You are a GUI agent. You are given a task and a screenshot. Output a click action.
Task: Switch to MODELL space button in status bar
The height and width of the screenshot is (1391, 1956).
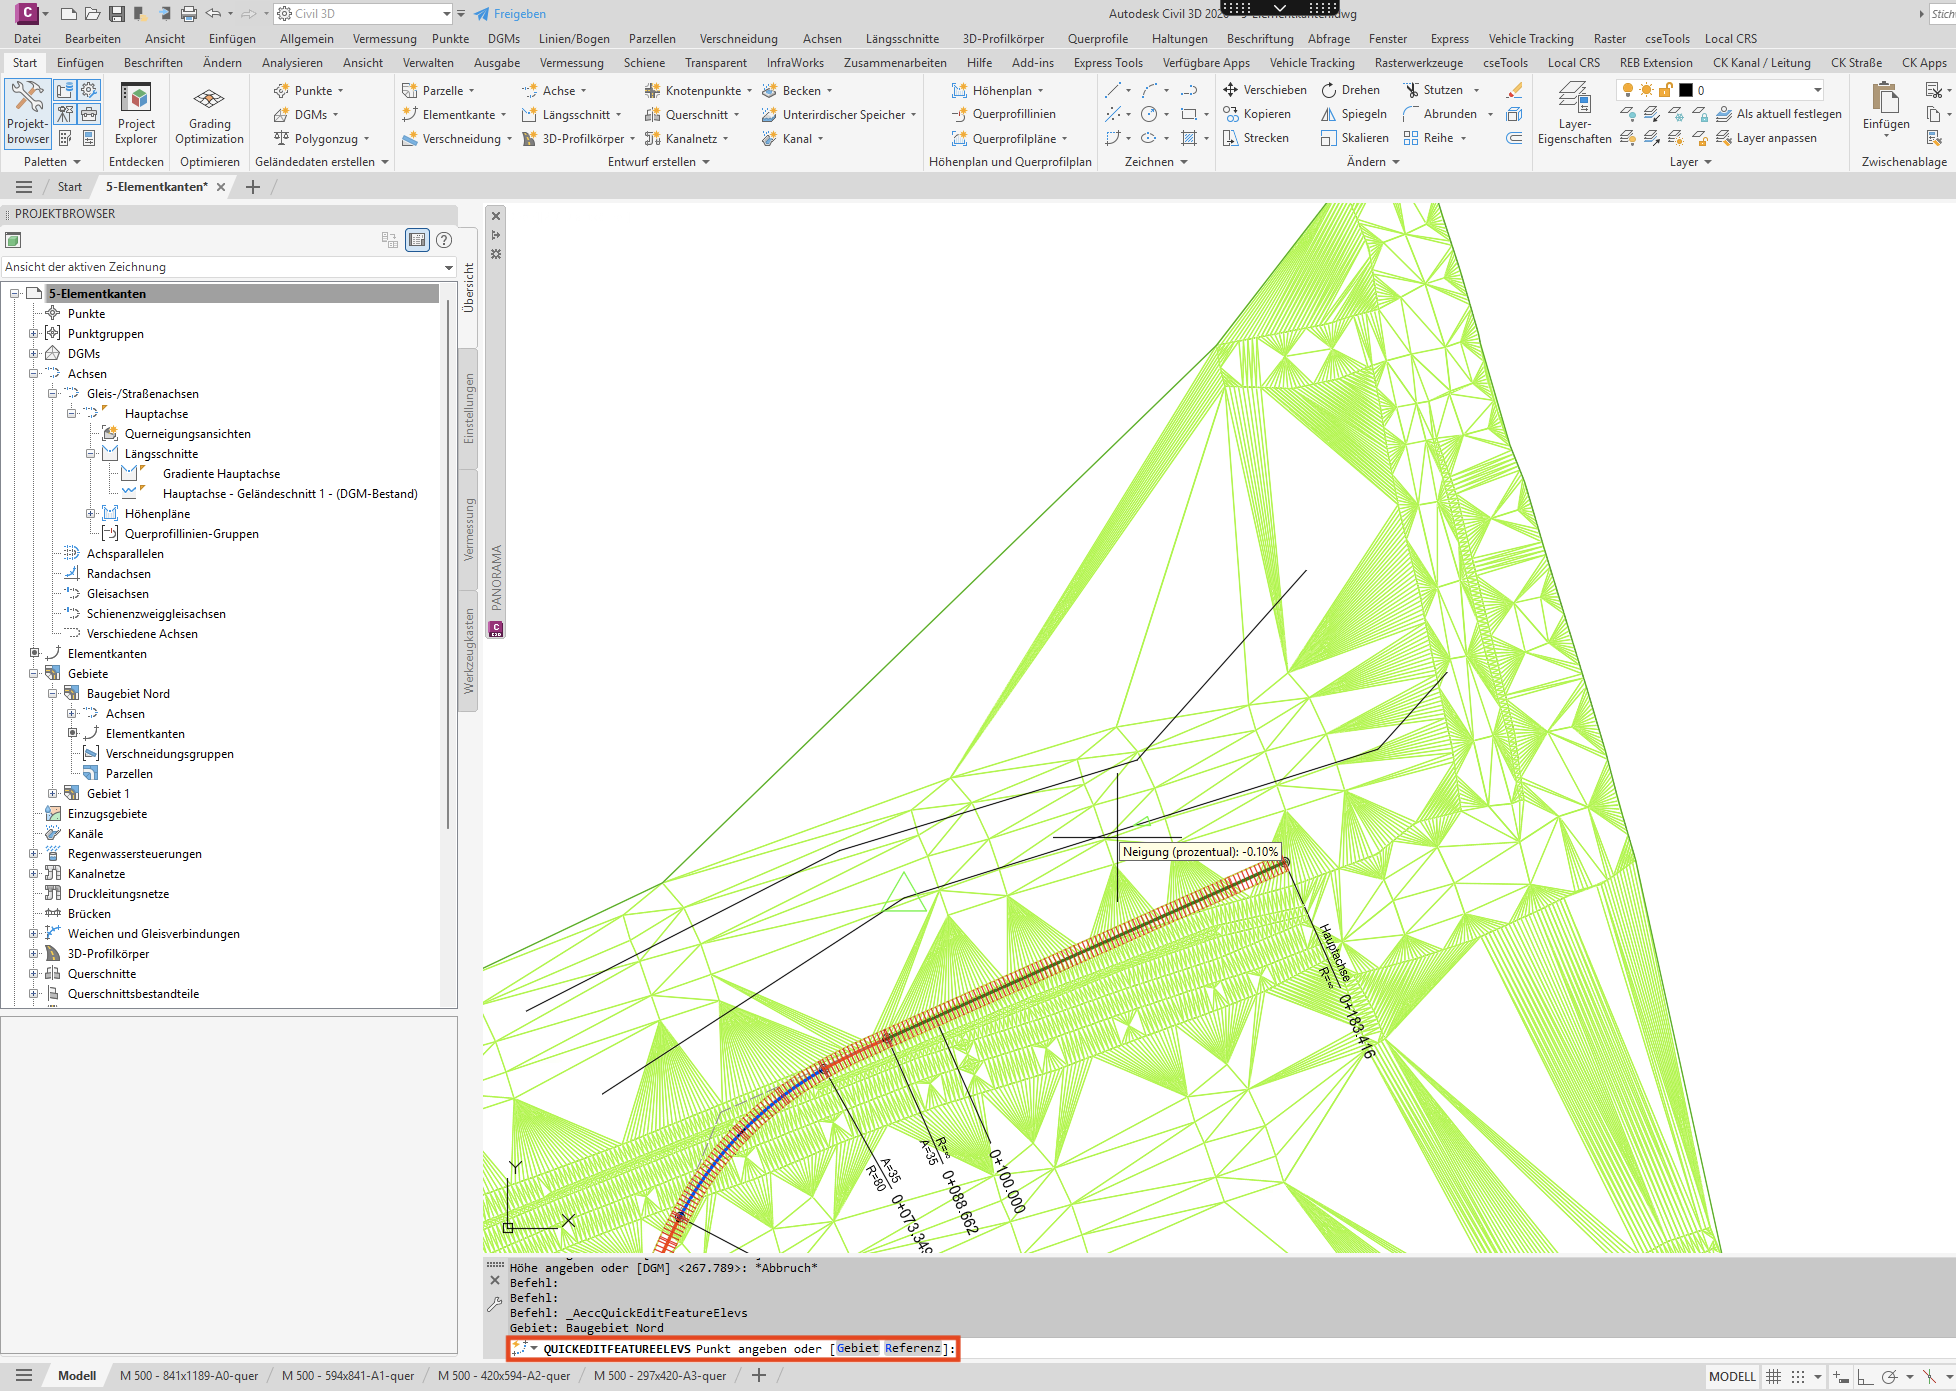point(1732,1377)
